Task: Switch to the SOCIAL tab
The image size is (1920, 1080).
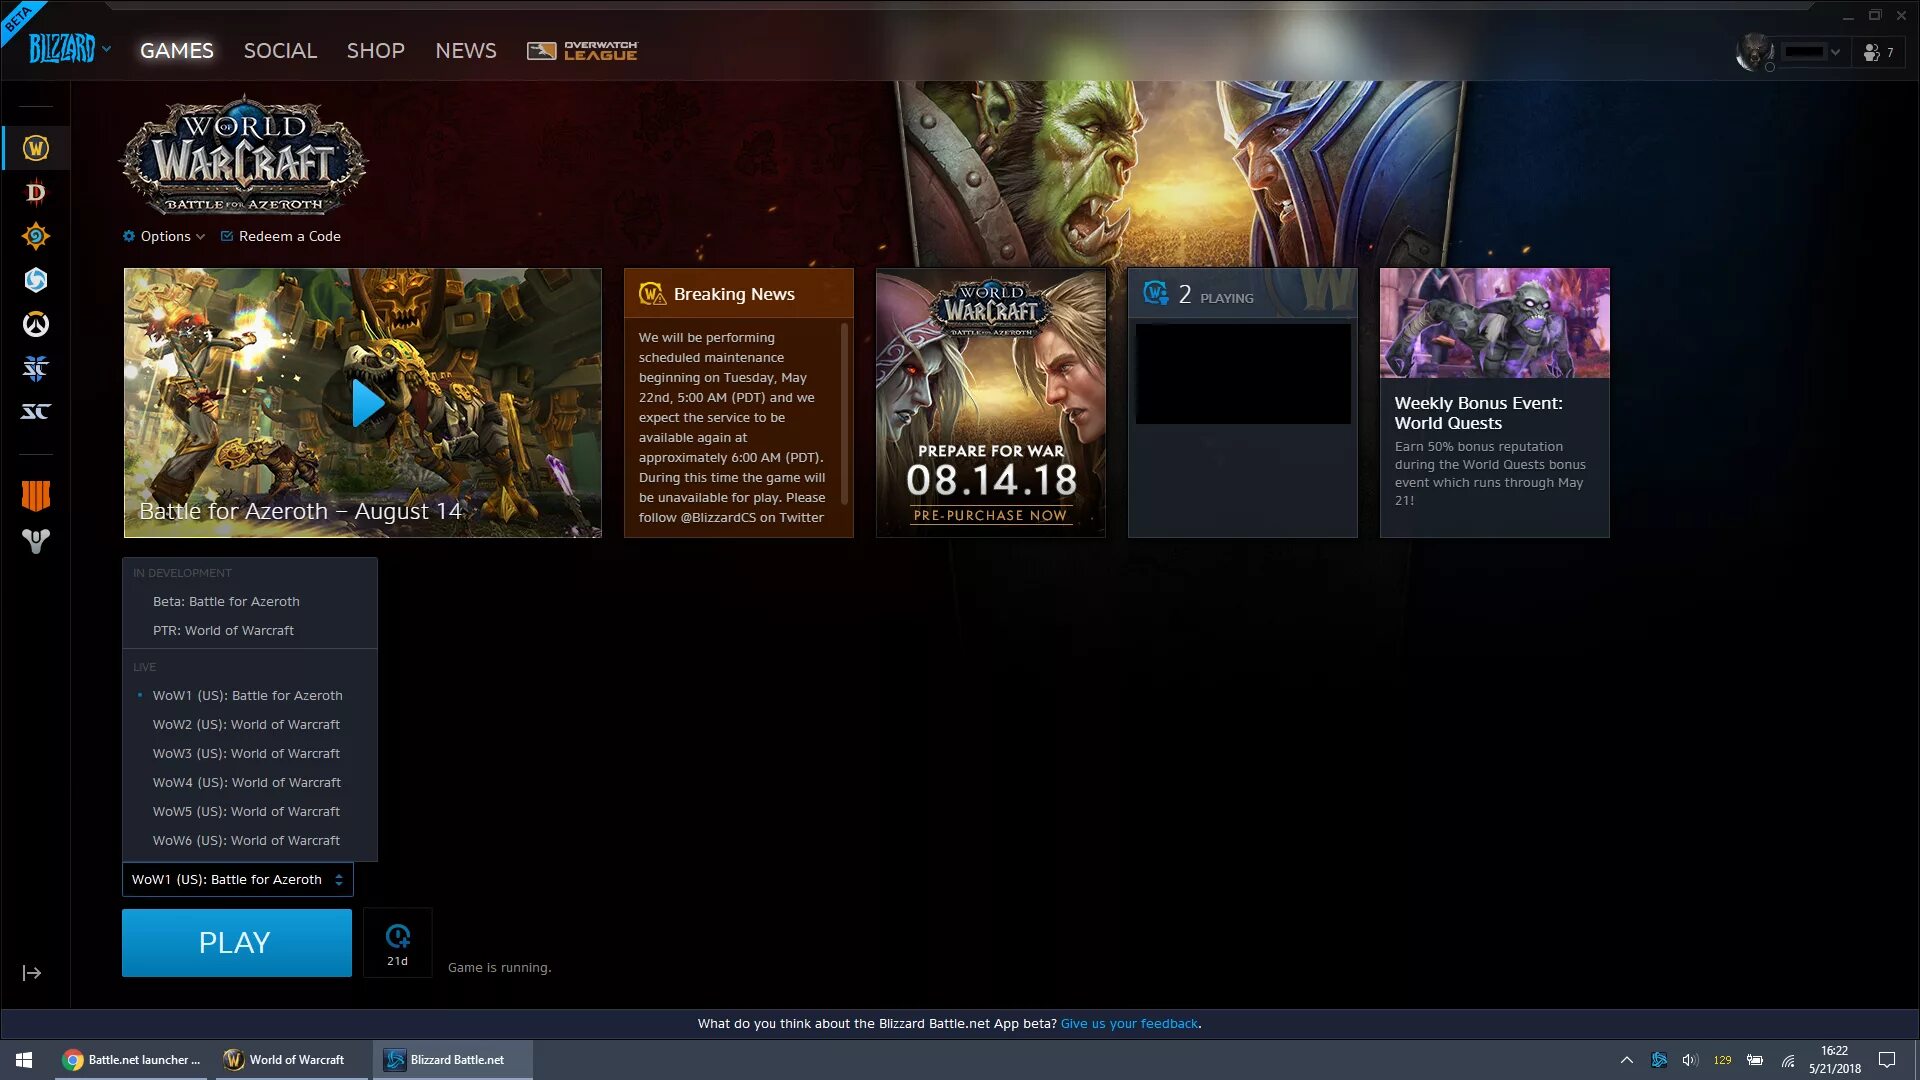Action: click(280, 50)
